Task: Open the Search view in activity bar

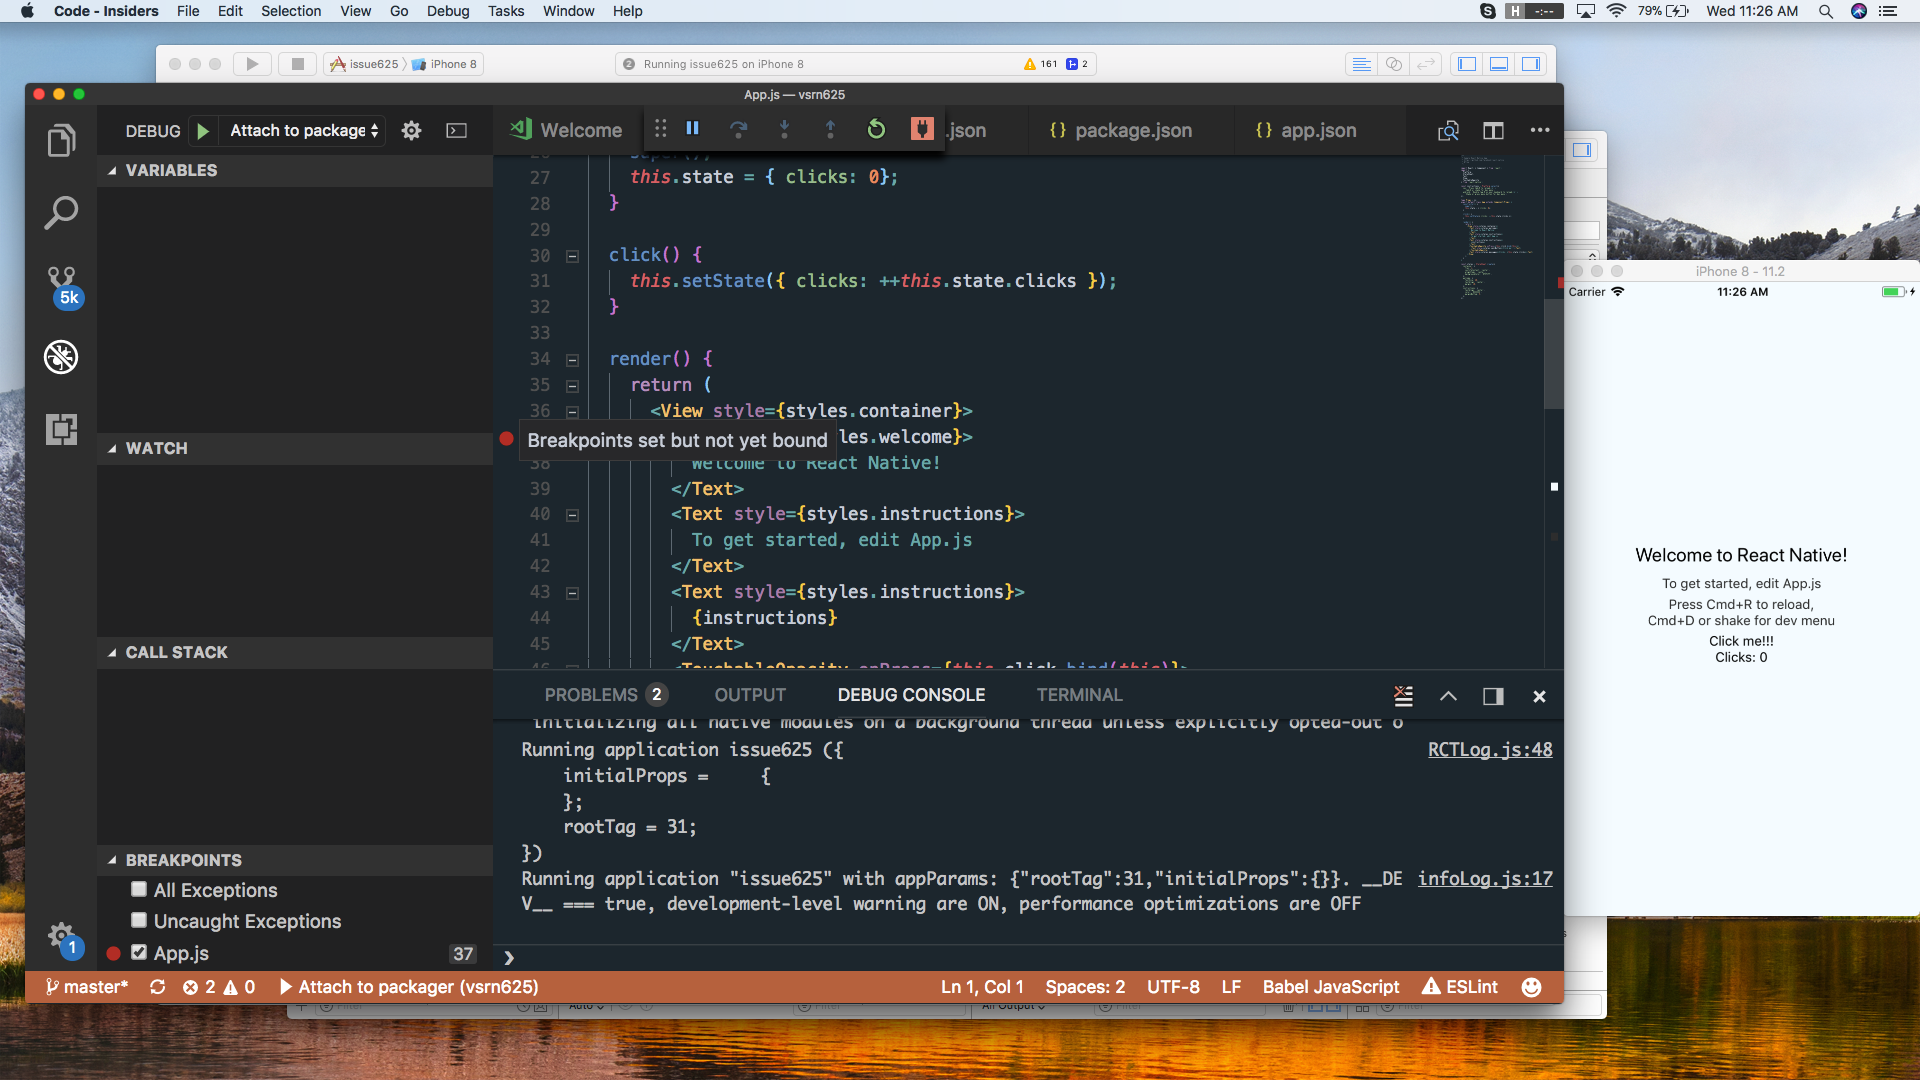Action: (61, 212)
